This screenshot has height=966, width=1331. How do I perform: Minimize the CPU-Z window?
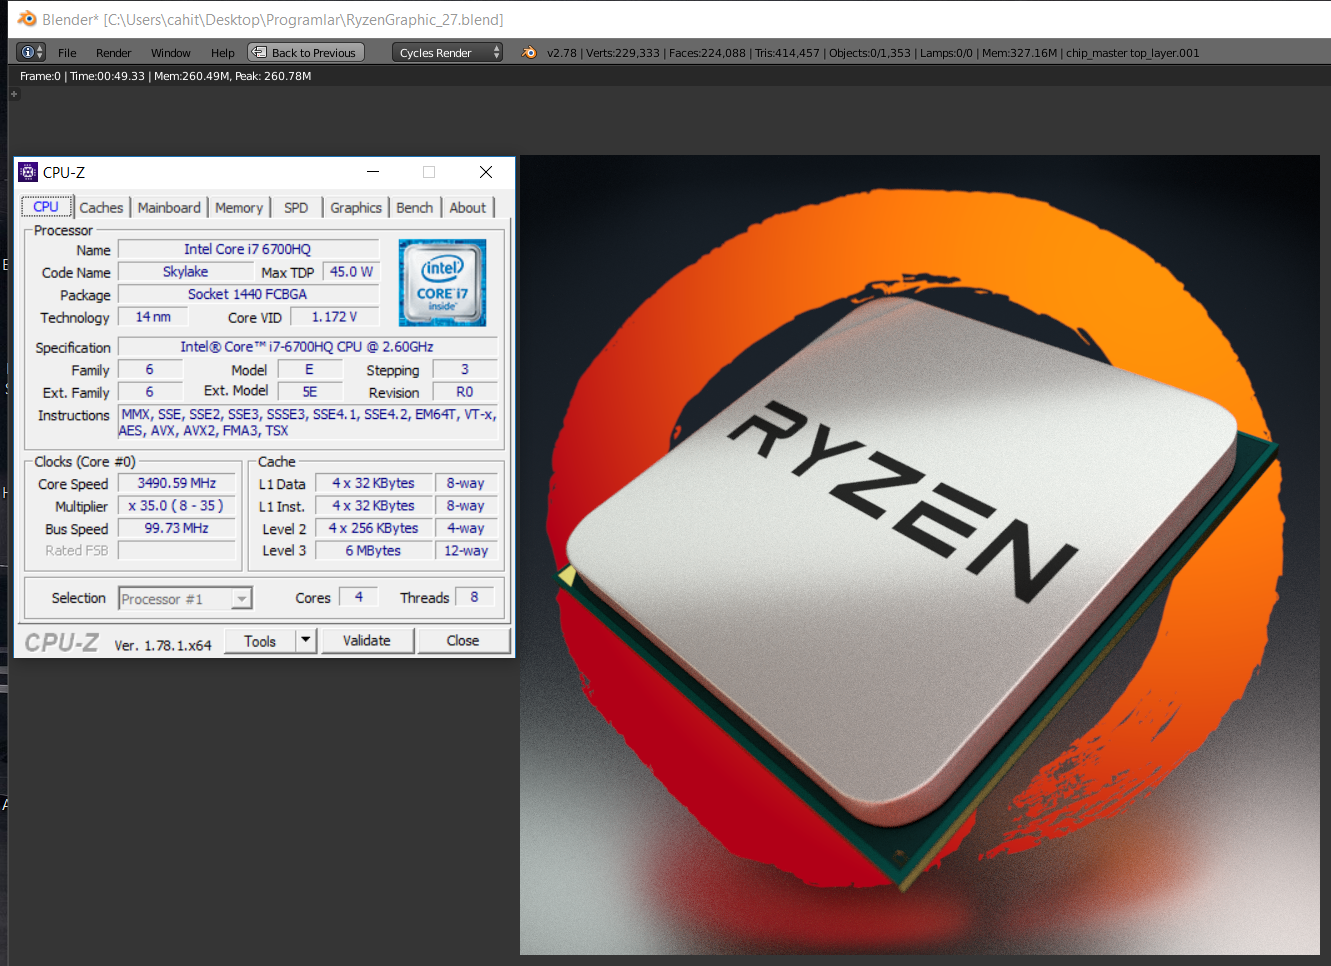(x=373, y=172)
